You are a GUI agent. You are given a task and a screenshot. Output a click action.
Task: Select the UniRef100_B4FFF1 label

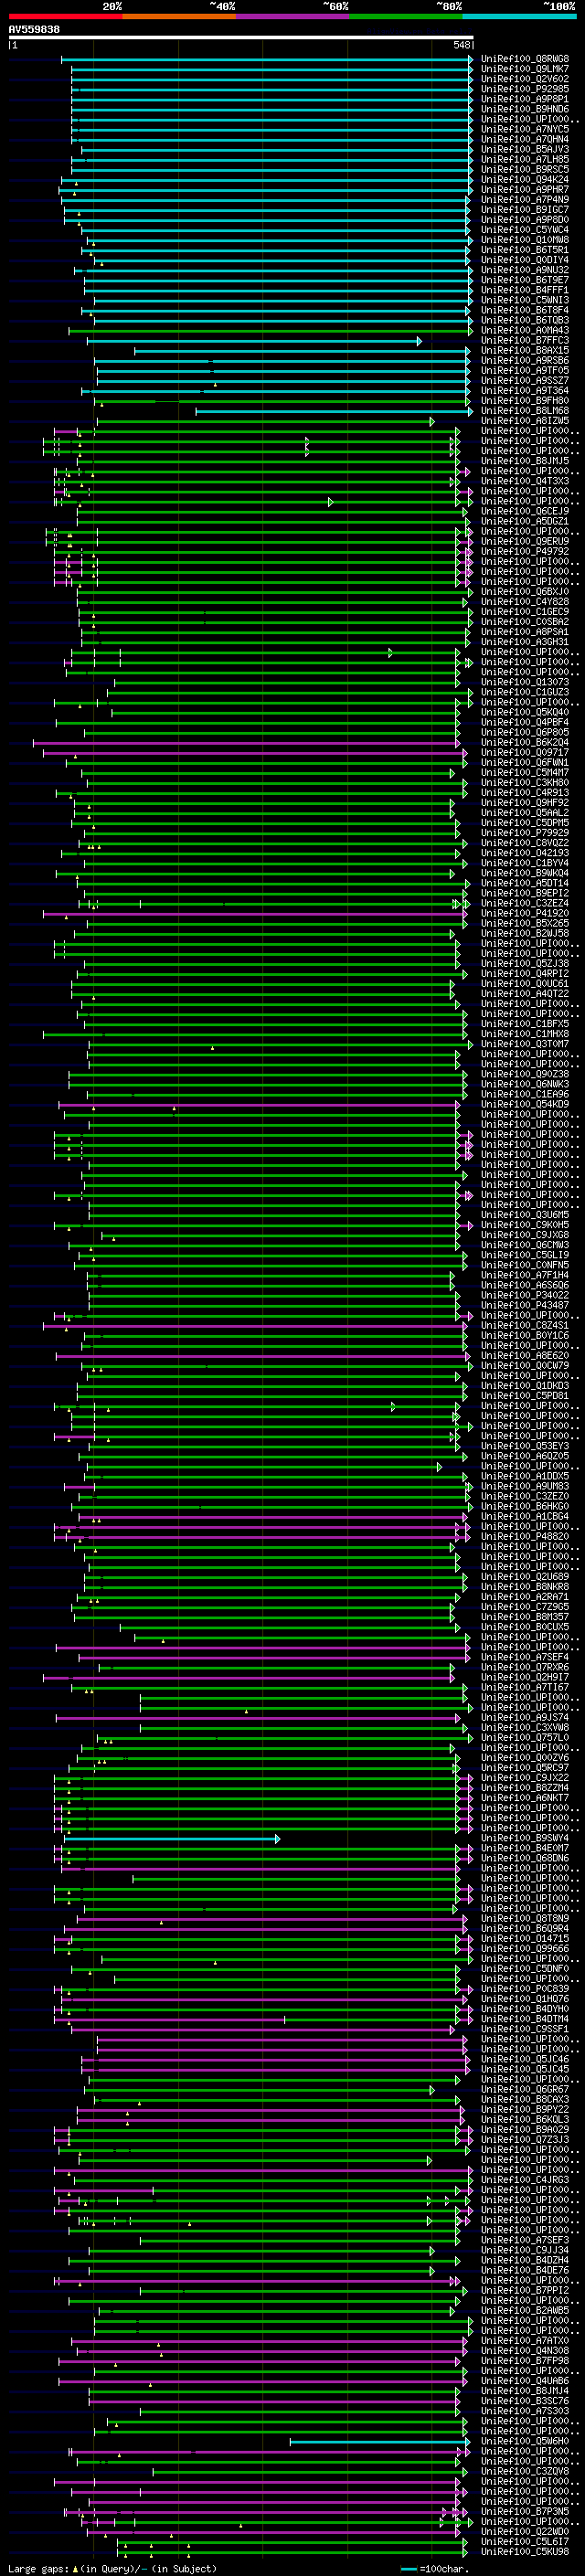525,291
